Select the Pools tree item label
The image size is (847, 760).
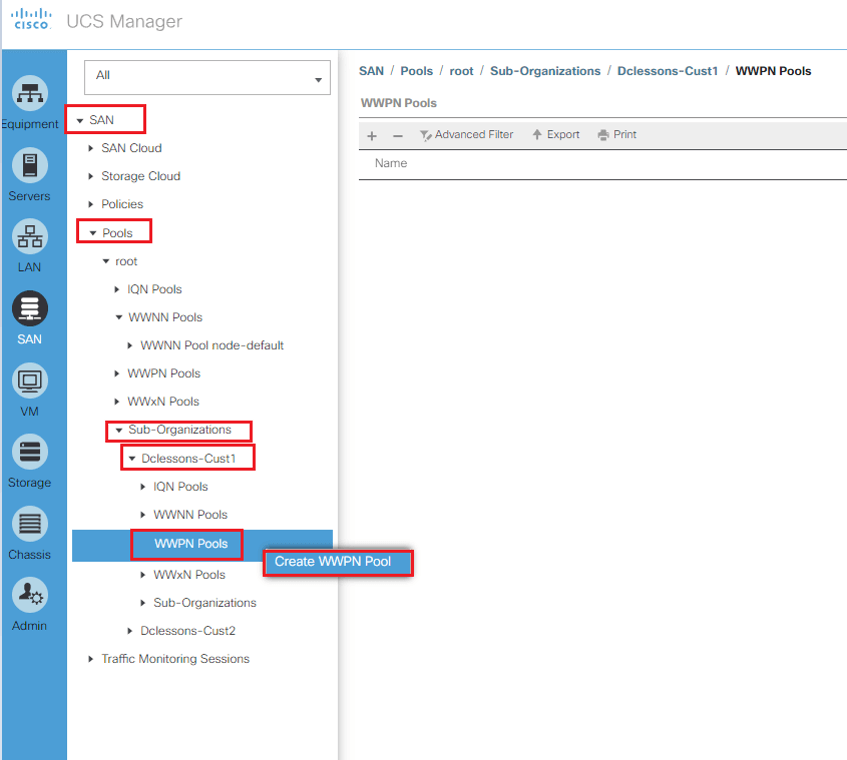coord(117,233)
